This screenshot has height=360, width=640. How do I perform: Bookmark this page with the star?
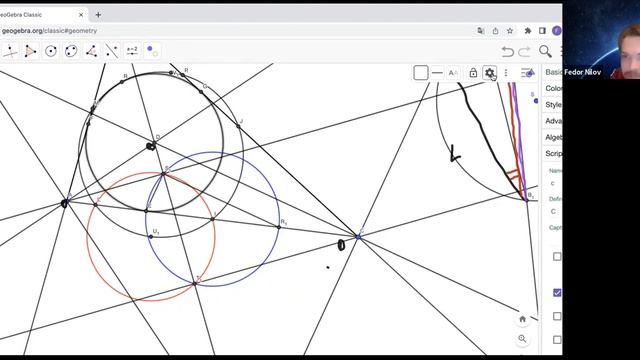point(510,31)
